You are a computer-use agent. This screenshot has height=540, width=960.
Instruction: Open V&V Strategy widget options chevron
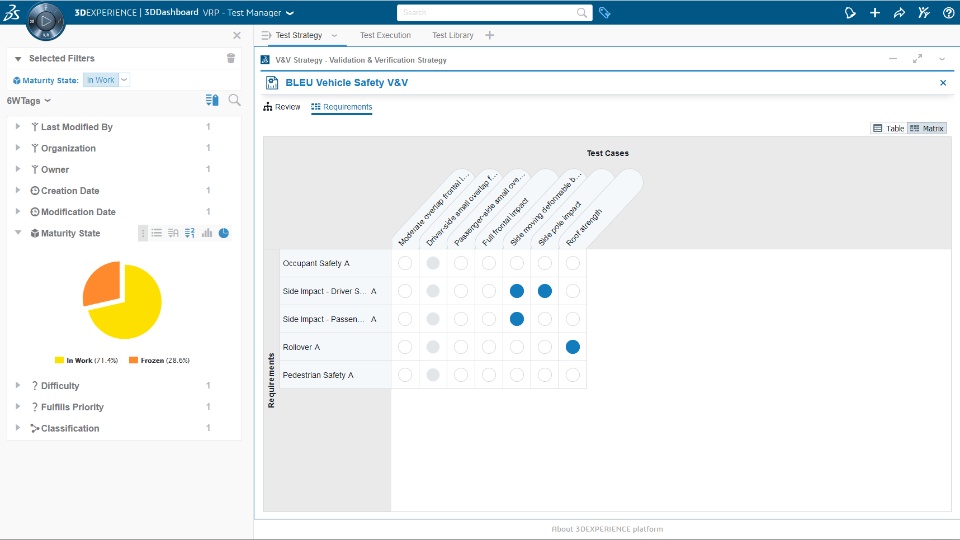[942, 59]
